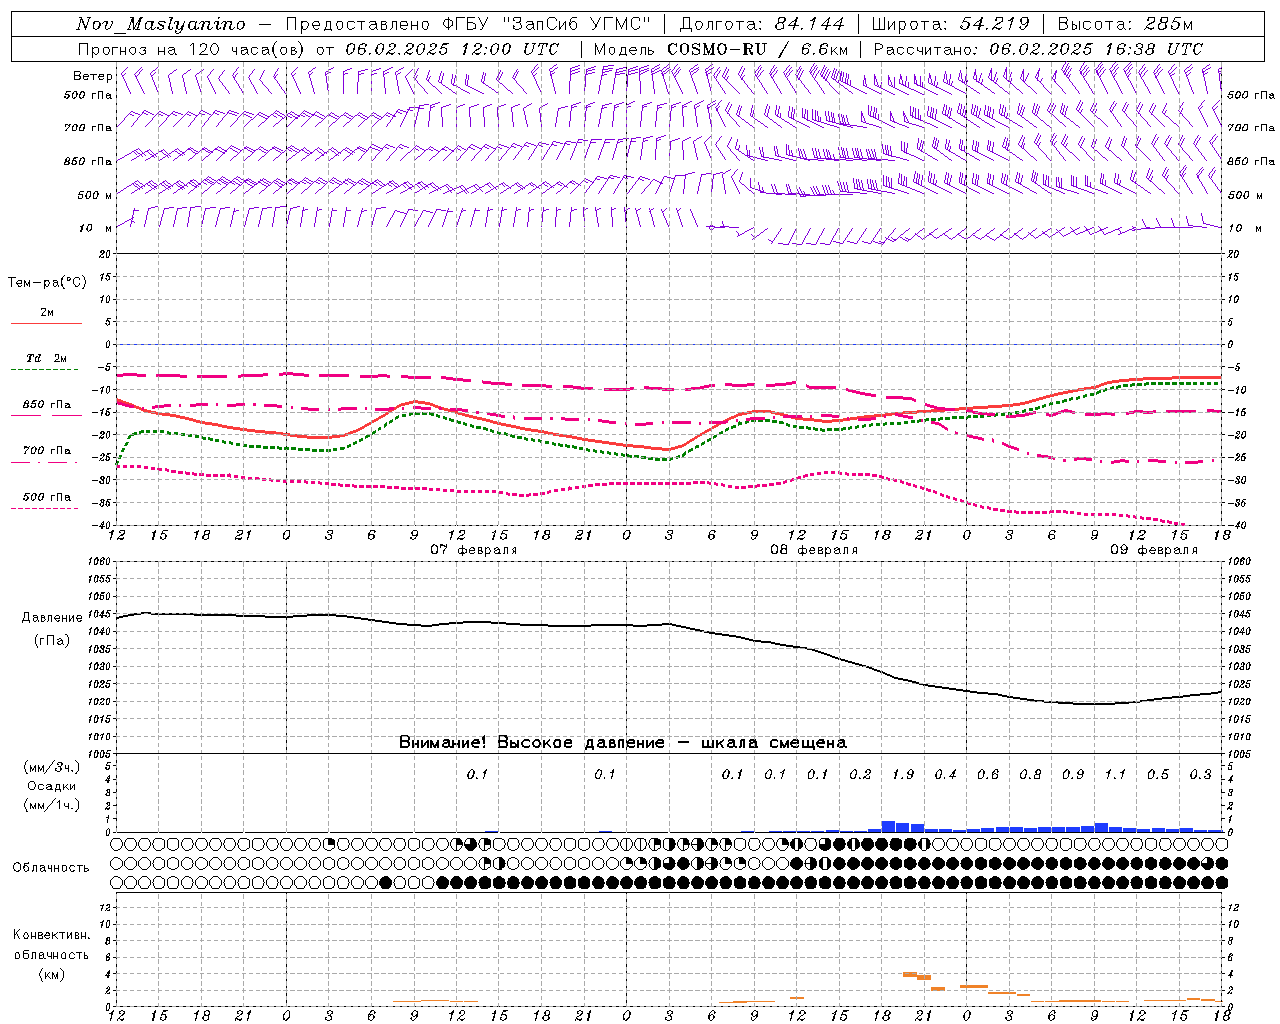
Task: Click the "0.3" three-hour precipitation value
Action: tap(1200, 774)
